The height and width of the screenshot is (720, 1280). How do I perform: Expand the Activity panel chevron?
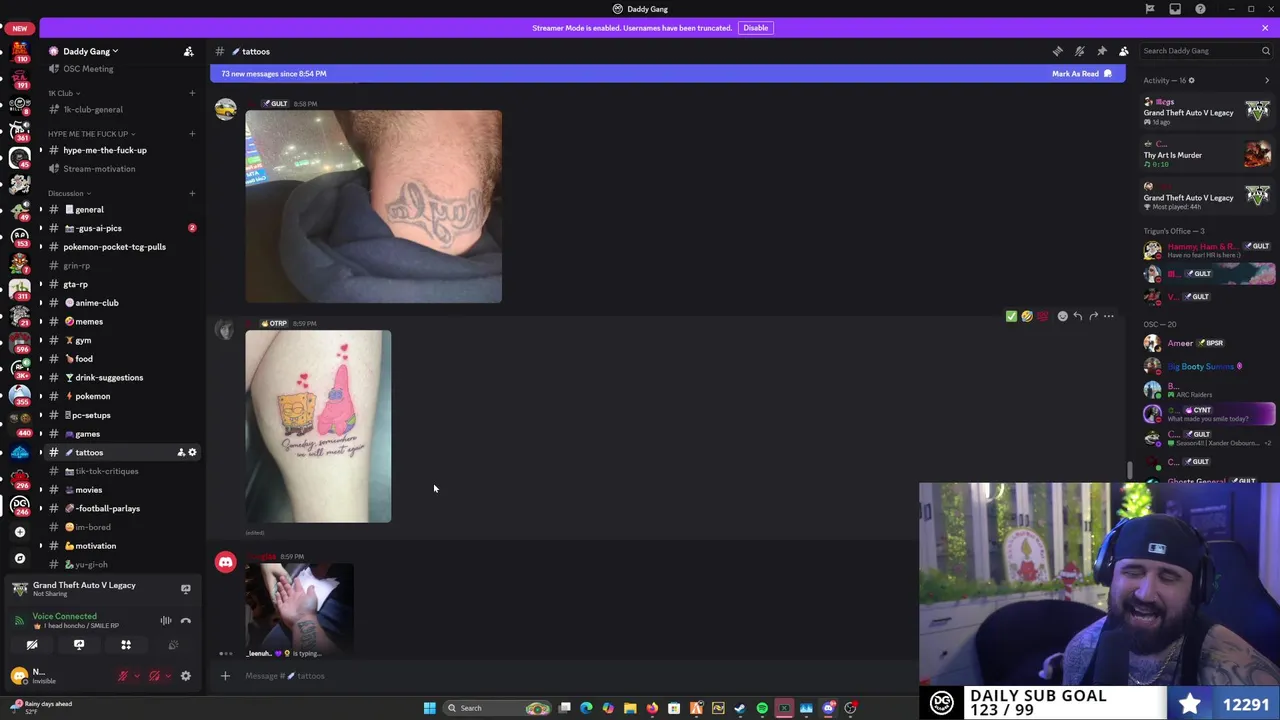click(1267, 80)
